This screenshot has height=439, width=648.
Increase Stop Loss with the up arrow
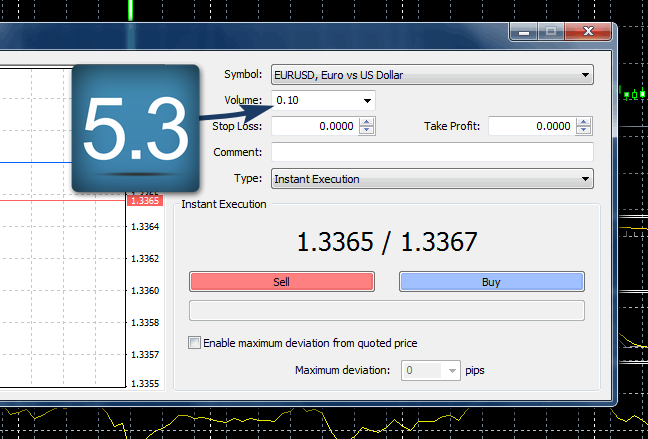[367, 123]
